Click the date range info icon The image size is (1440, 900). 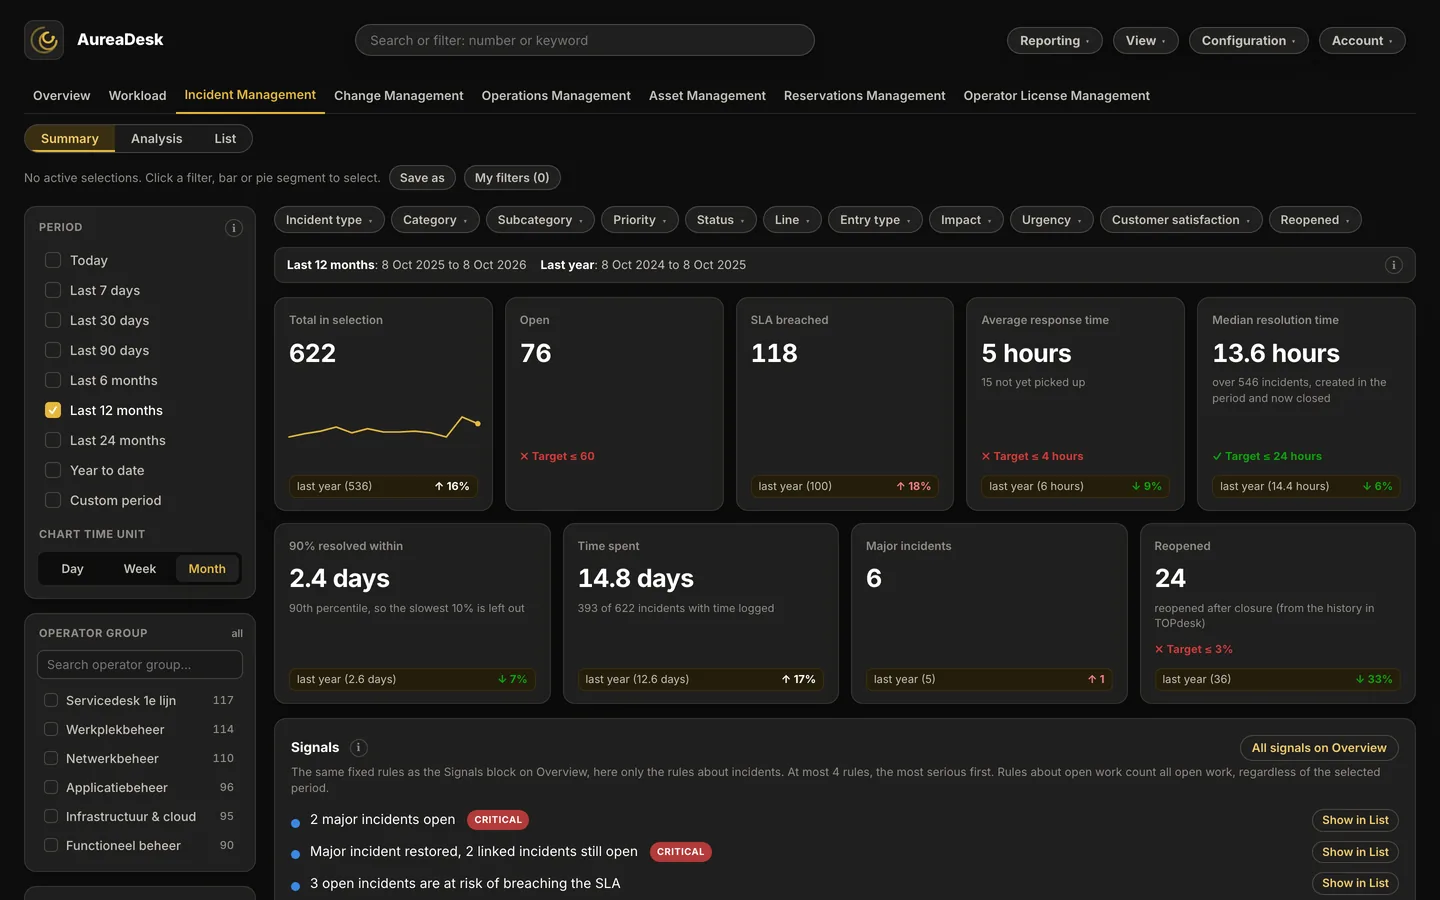1393,265
